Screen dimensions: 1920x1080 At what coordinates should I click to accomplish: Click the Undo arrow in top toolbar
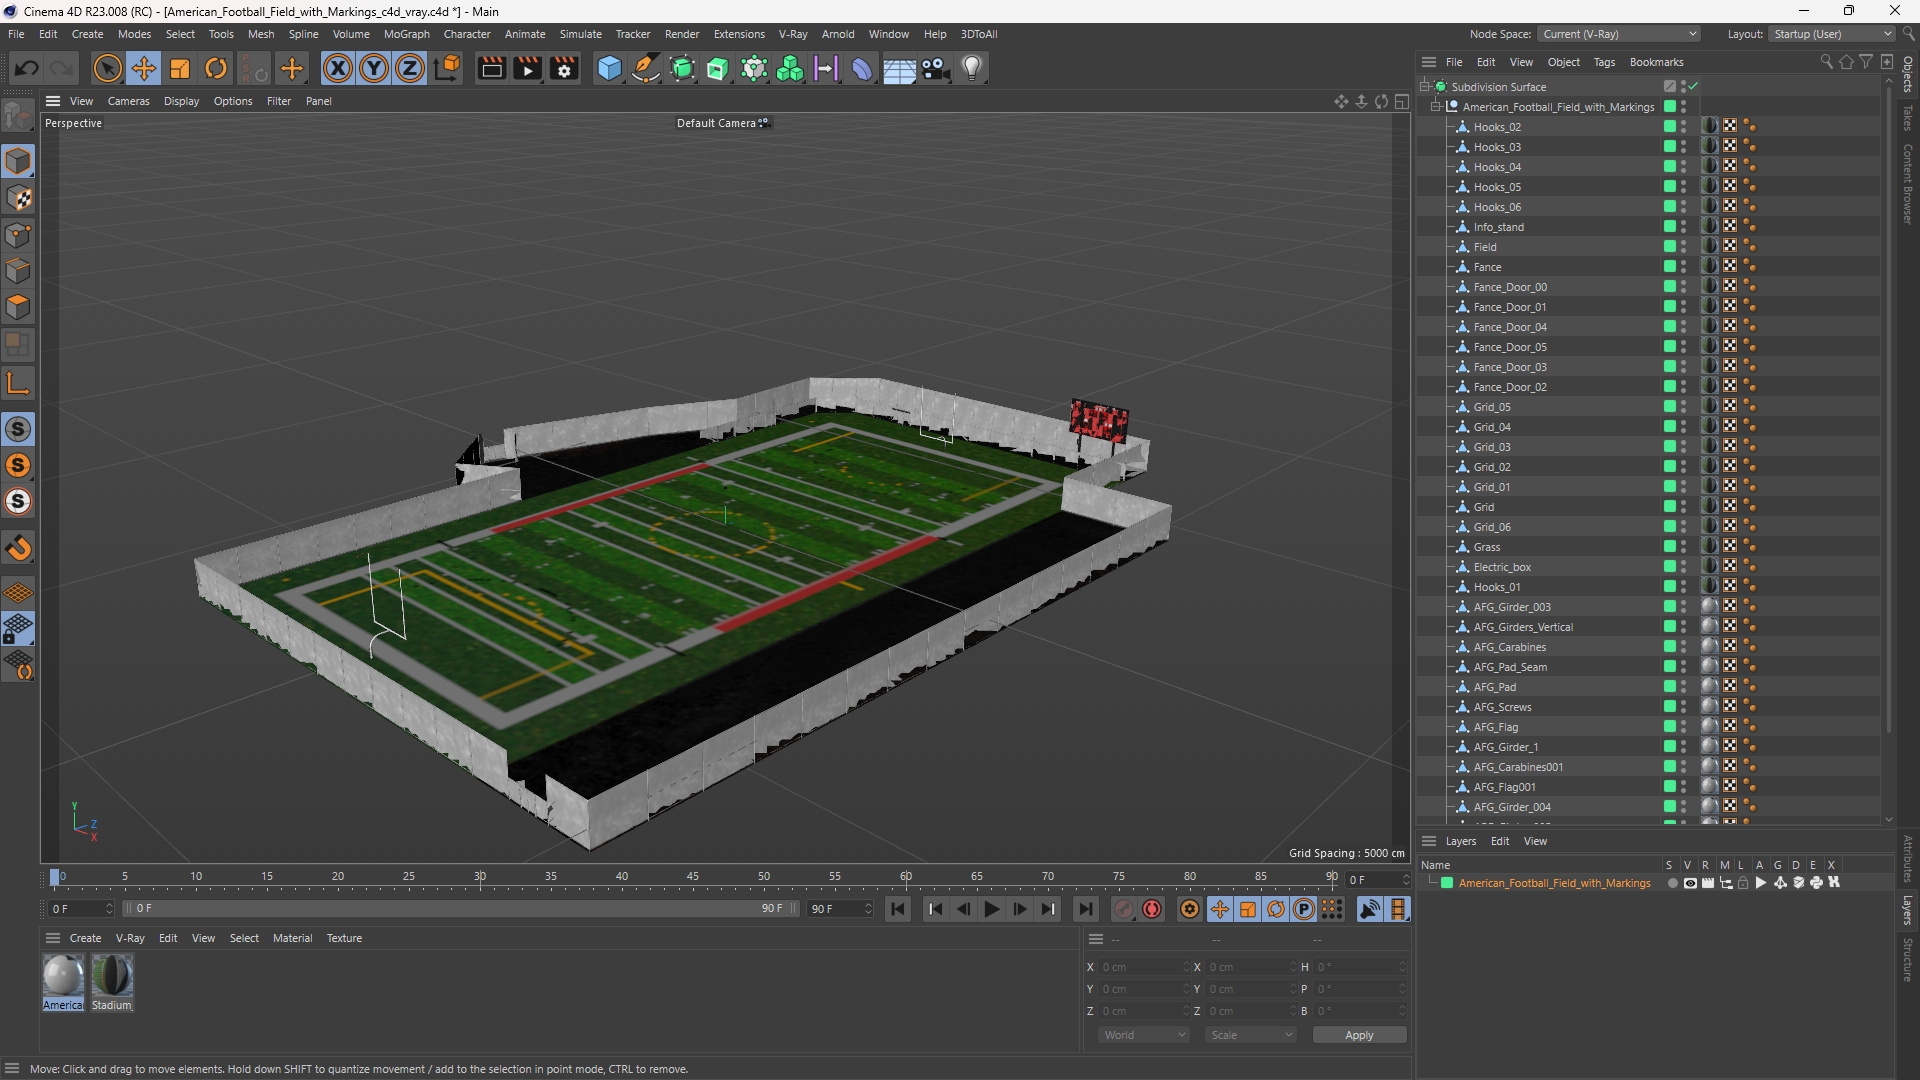(27, 68)
